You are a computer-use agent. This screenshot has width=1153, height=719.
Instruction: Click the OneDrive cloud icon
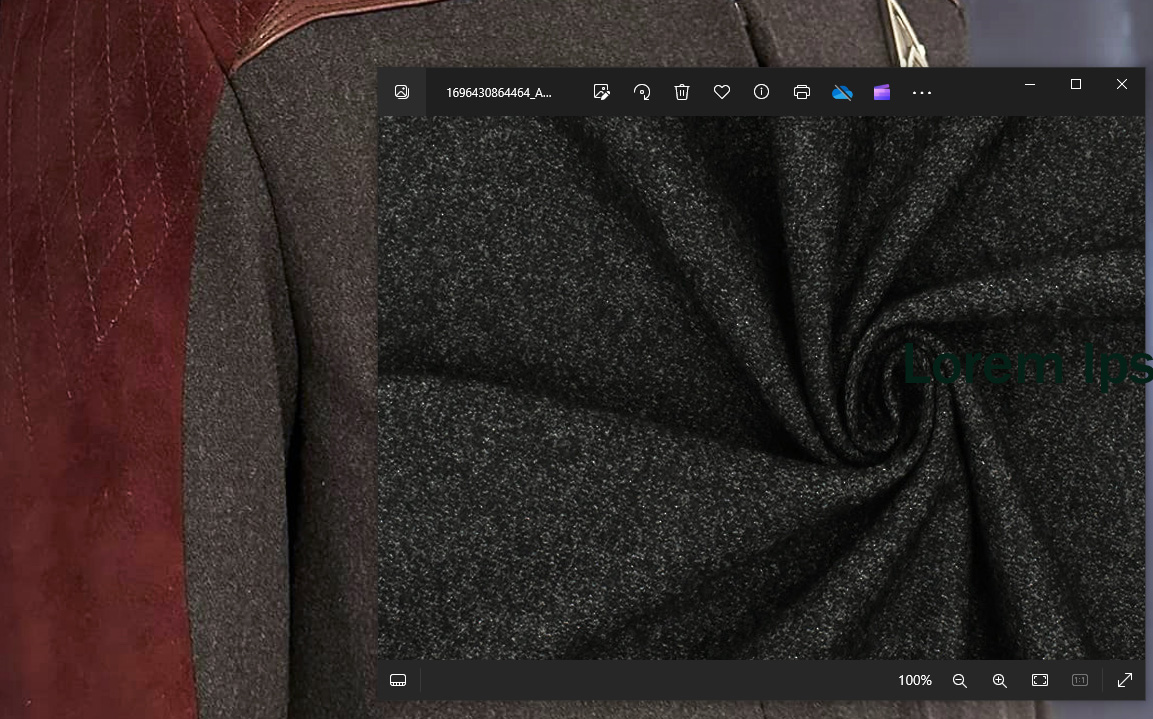click(842, 92)
